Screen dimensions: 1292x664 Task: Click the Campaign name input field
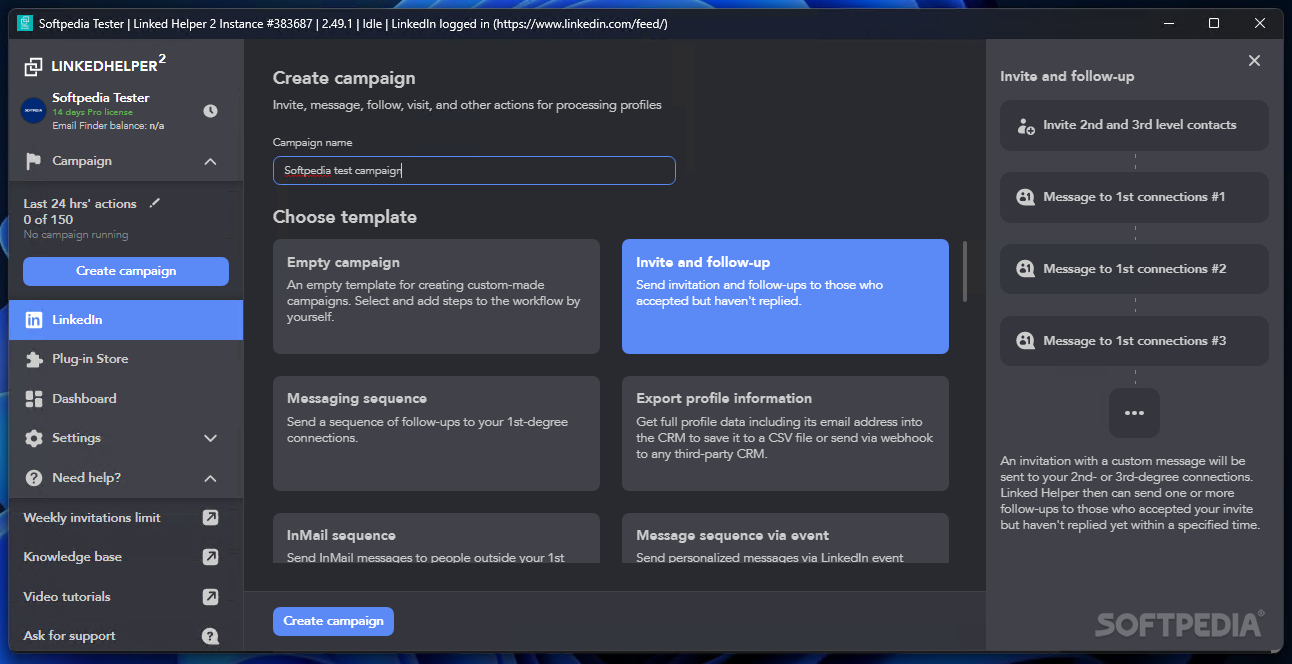tap(474, 170)
